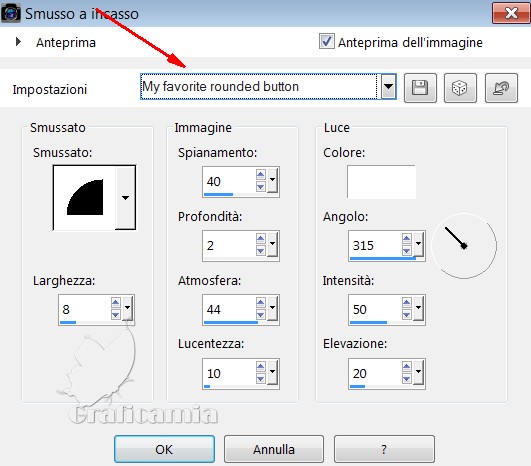Viewport: 531px width, 466px height.
Task: Decrease Profondità value with down arrow
Action: click(x=260, y=251)
